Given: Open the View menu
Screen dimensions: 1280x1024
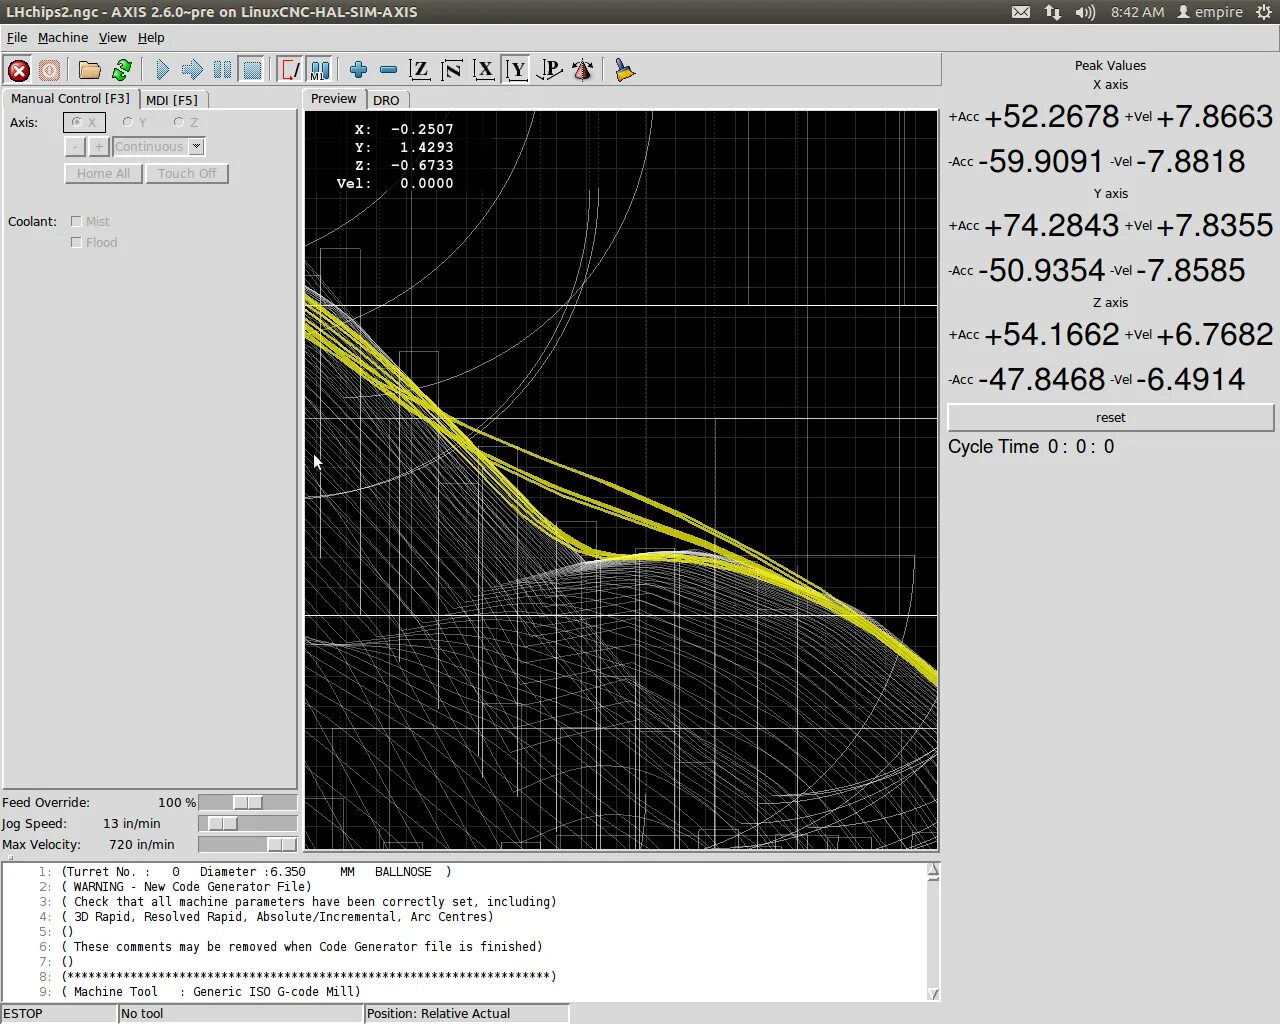Looking at the screenshot, I should (112, 37).
